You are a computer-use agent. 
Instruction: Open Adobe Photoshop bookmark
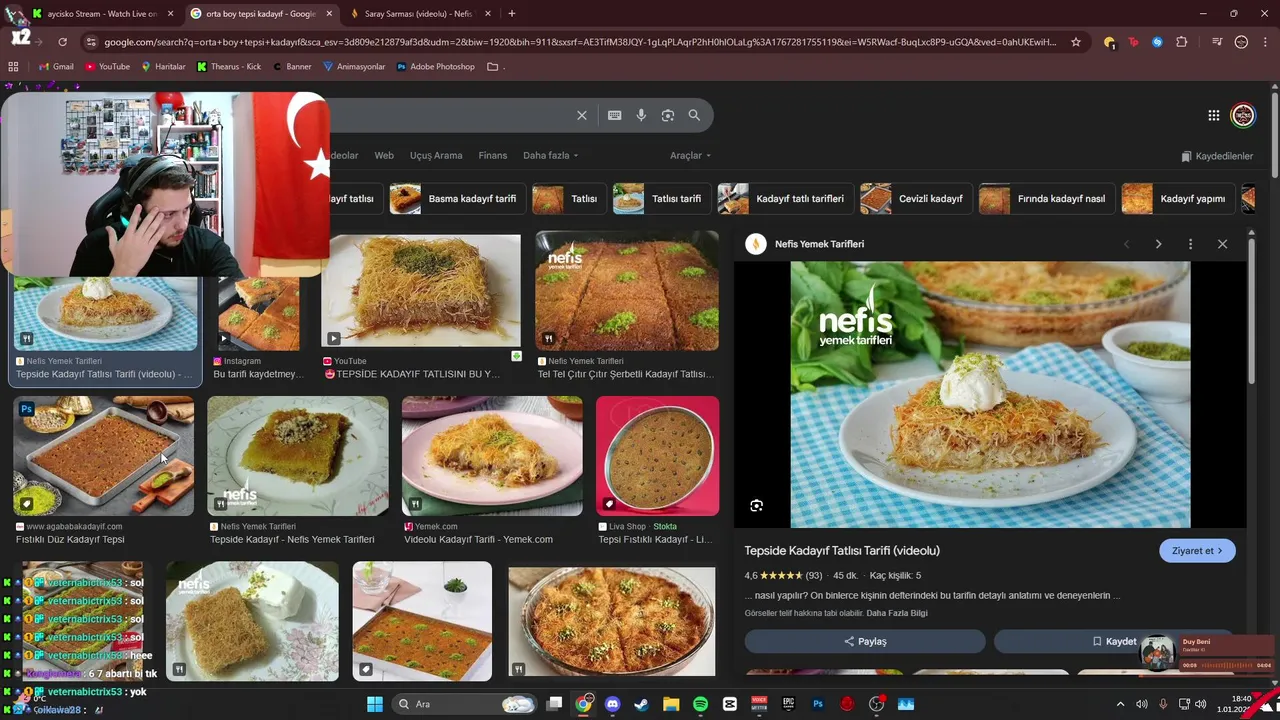click(x=436, y=67)
